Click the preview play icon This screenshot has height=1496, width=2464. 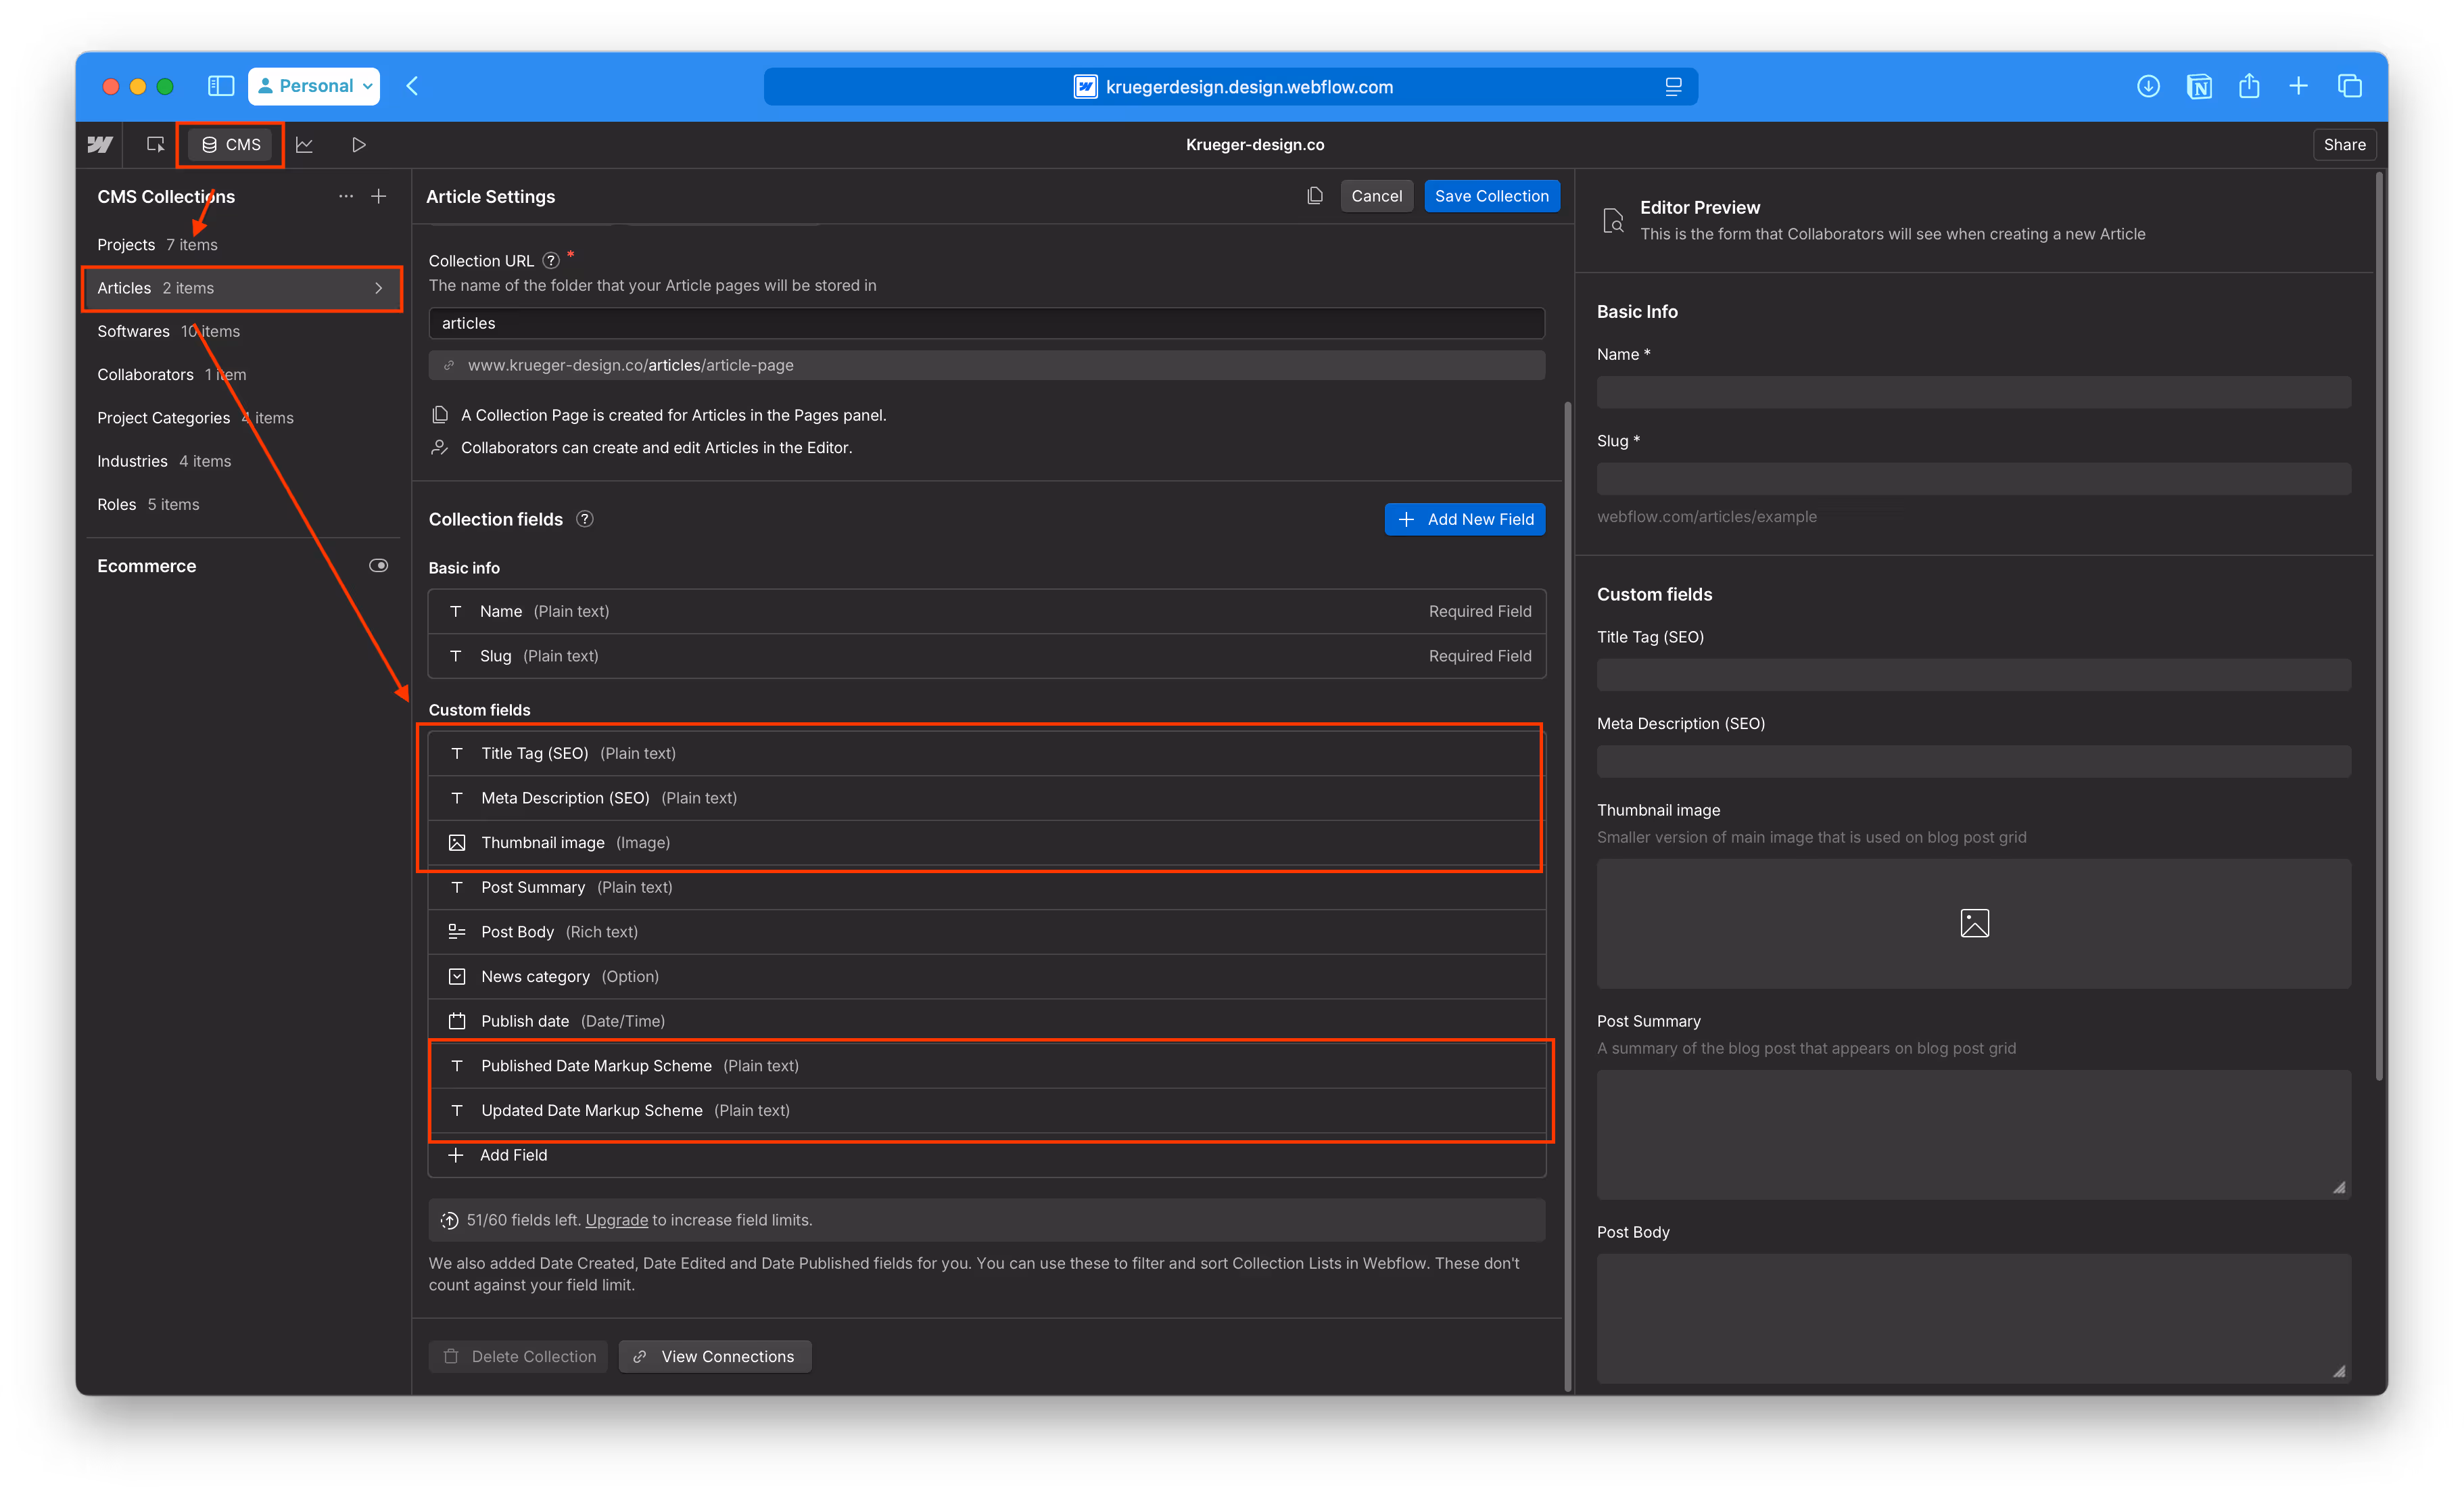359,145
